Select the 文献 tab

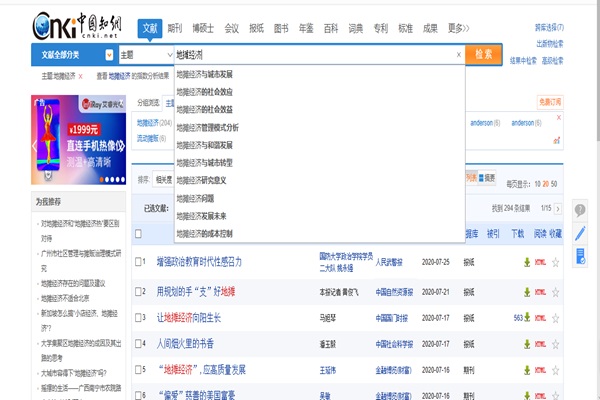(150, 28)
